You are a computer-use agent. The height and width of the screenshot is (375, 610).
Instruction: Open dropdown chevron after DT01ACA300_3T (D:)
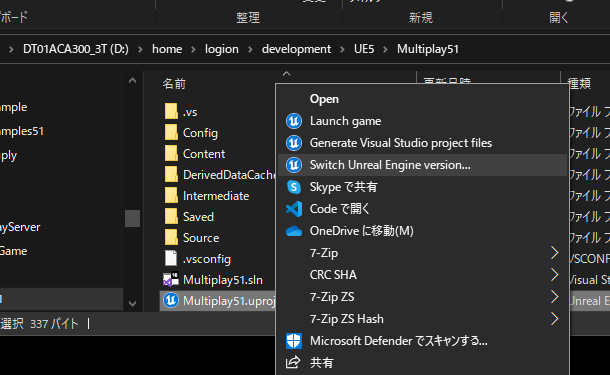pyautogui.click(x=140, y=49)
